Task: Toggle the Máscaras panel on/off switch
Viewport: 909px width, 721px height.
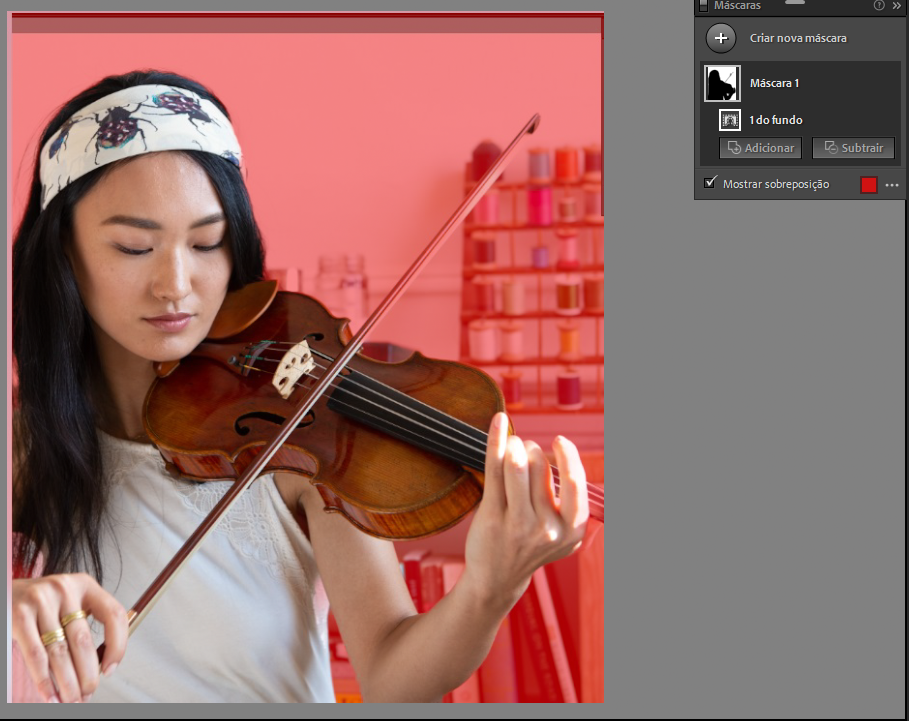Action: coord(703,5)
